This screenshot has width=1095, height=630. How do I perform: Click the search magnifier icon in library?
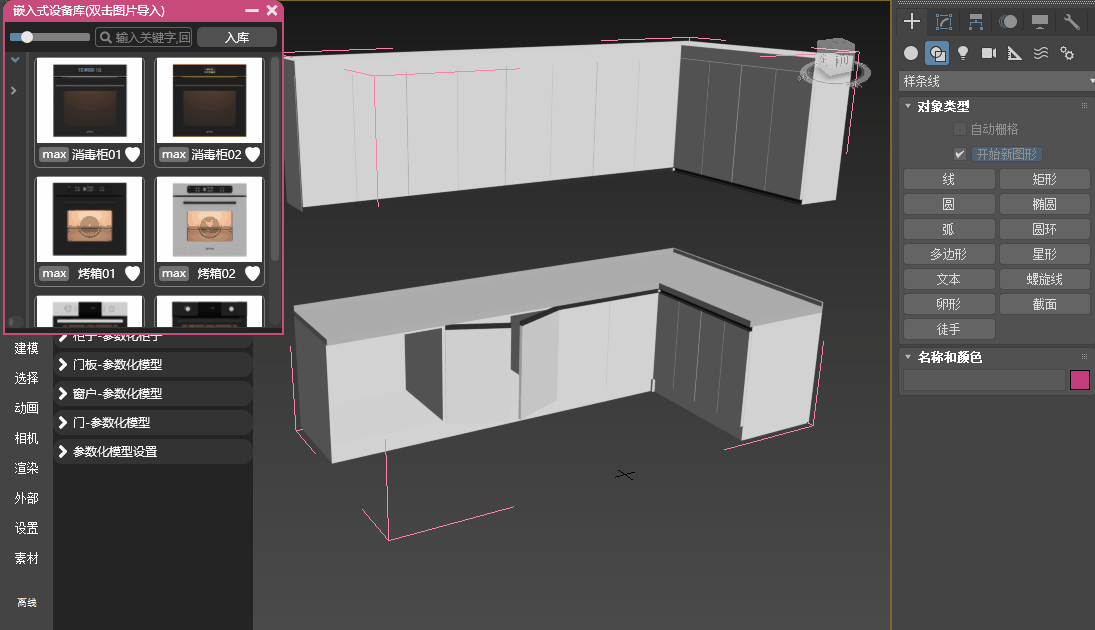tap(105, 37)
